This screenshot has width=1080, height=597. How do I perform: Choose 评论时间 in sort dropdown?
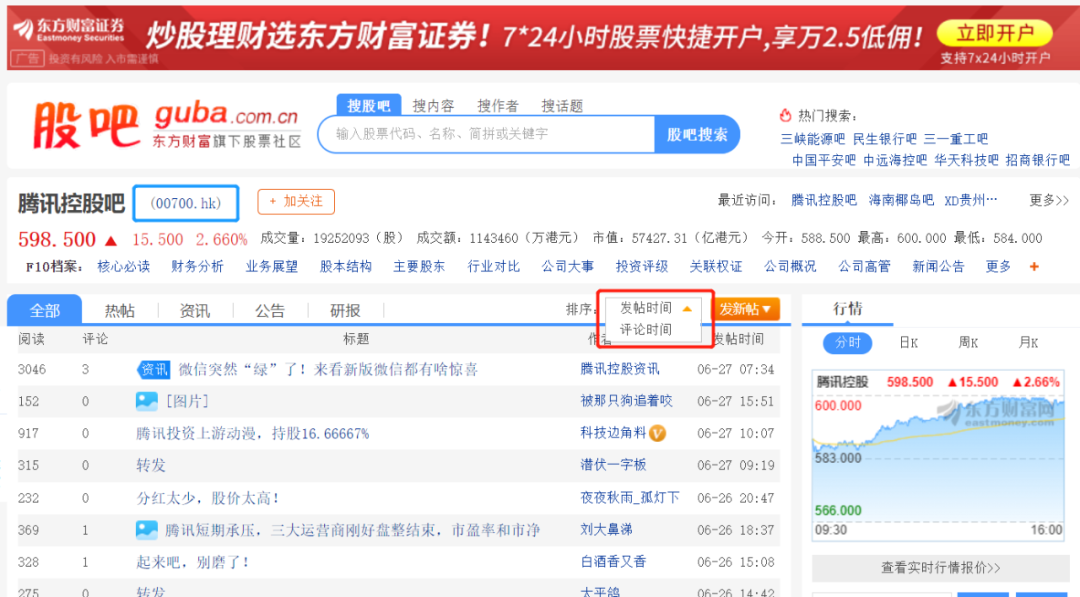tap(645, 330)
